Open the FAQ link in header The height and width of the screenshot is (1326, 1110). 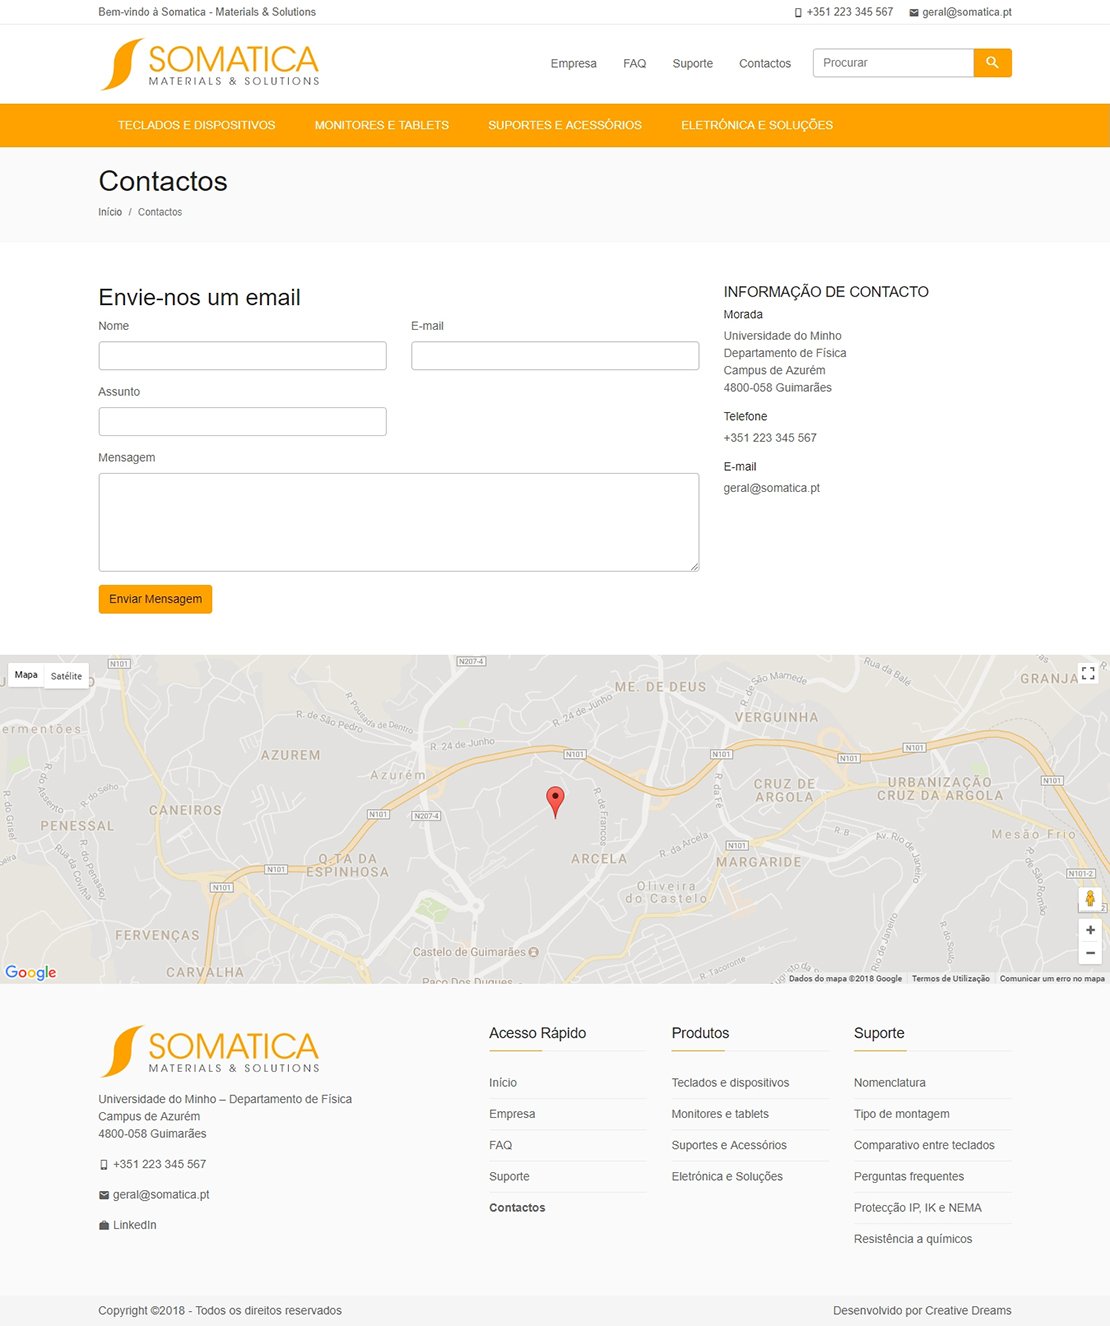click(634, 63)
